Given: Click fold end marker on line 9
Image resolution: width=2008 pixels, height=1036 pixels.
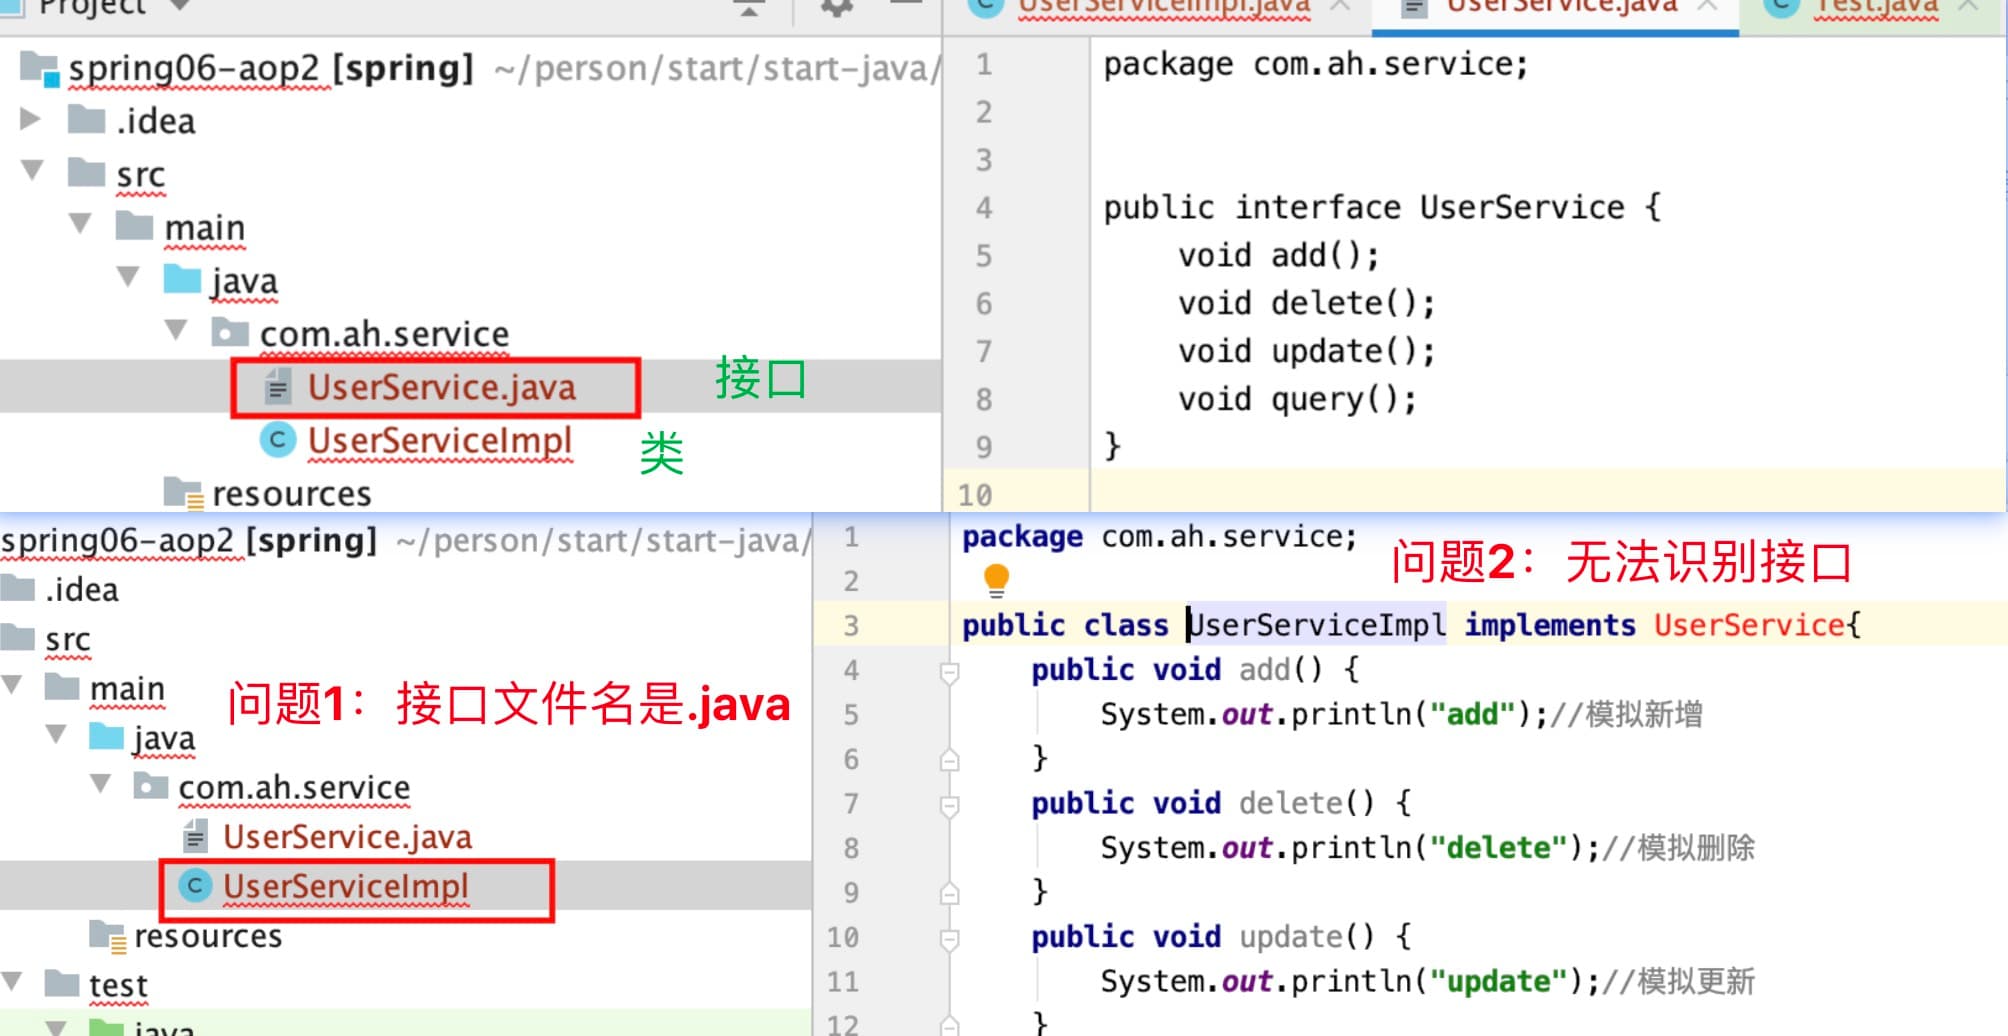Looking at the screenshot, I should pyautogui.click(x=950, y=893).
